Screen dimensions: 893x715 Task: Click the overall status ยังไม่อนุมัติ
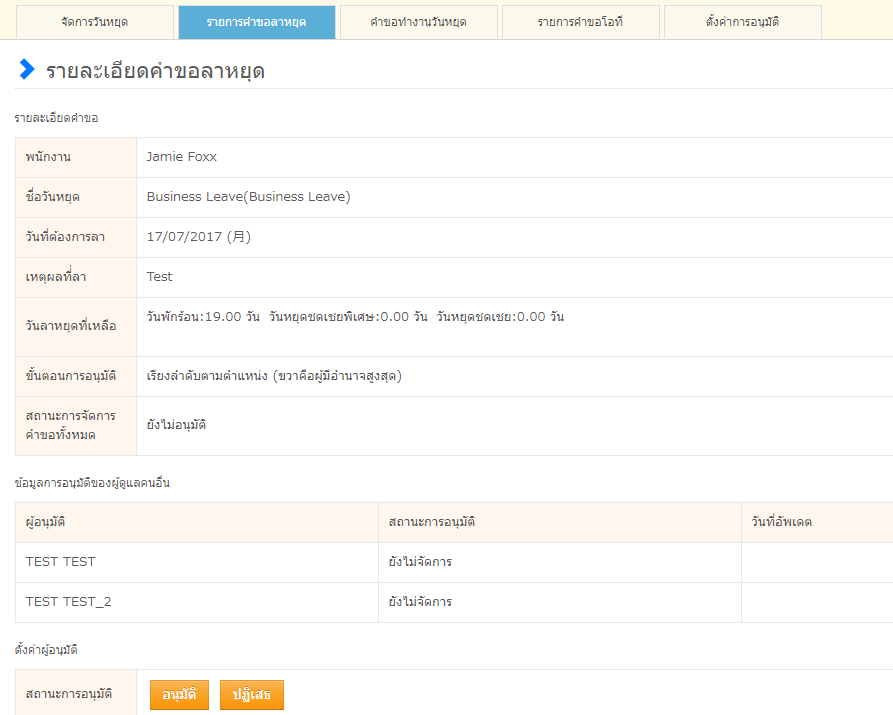176,425
